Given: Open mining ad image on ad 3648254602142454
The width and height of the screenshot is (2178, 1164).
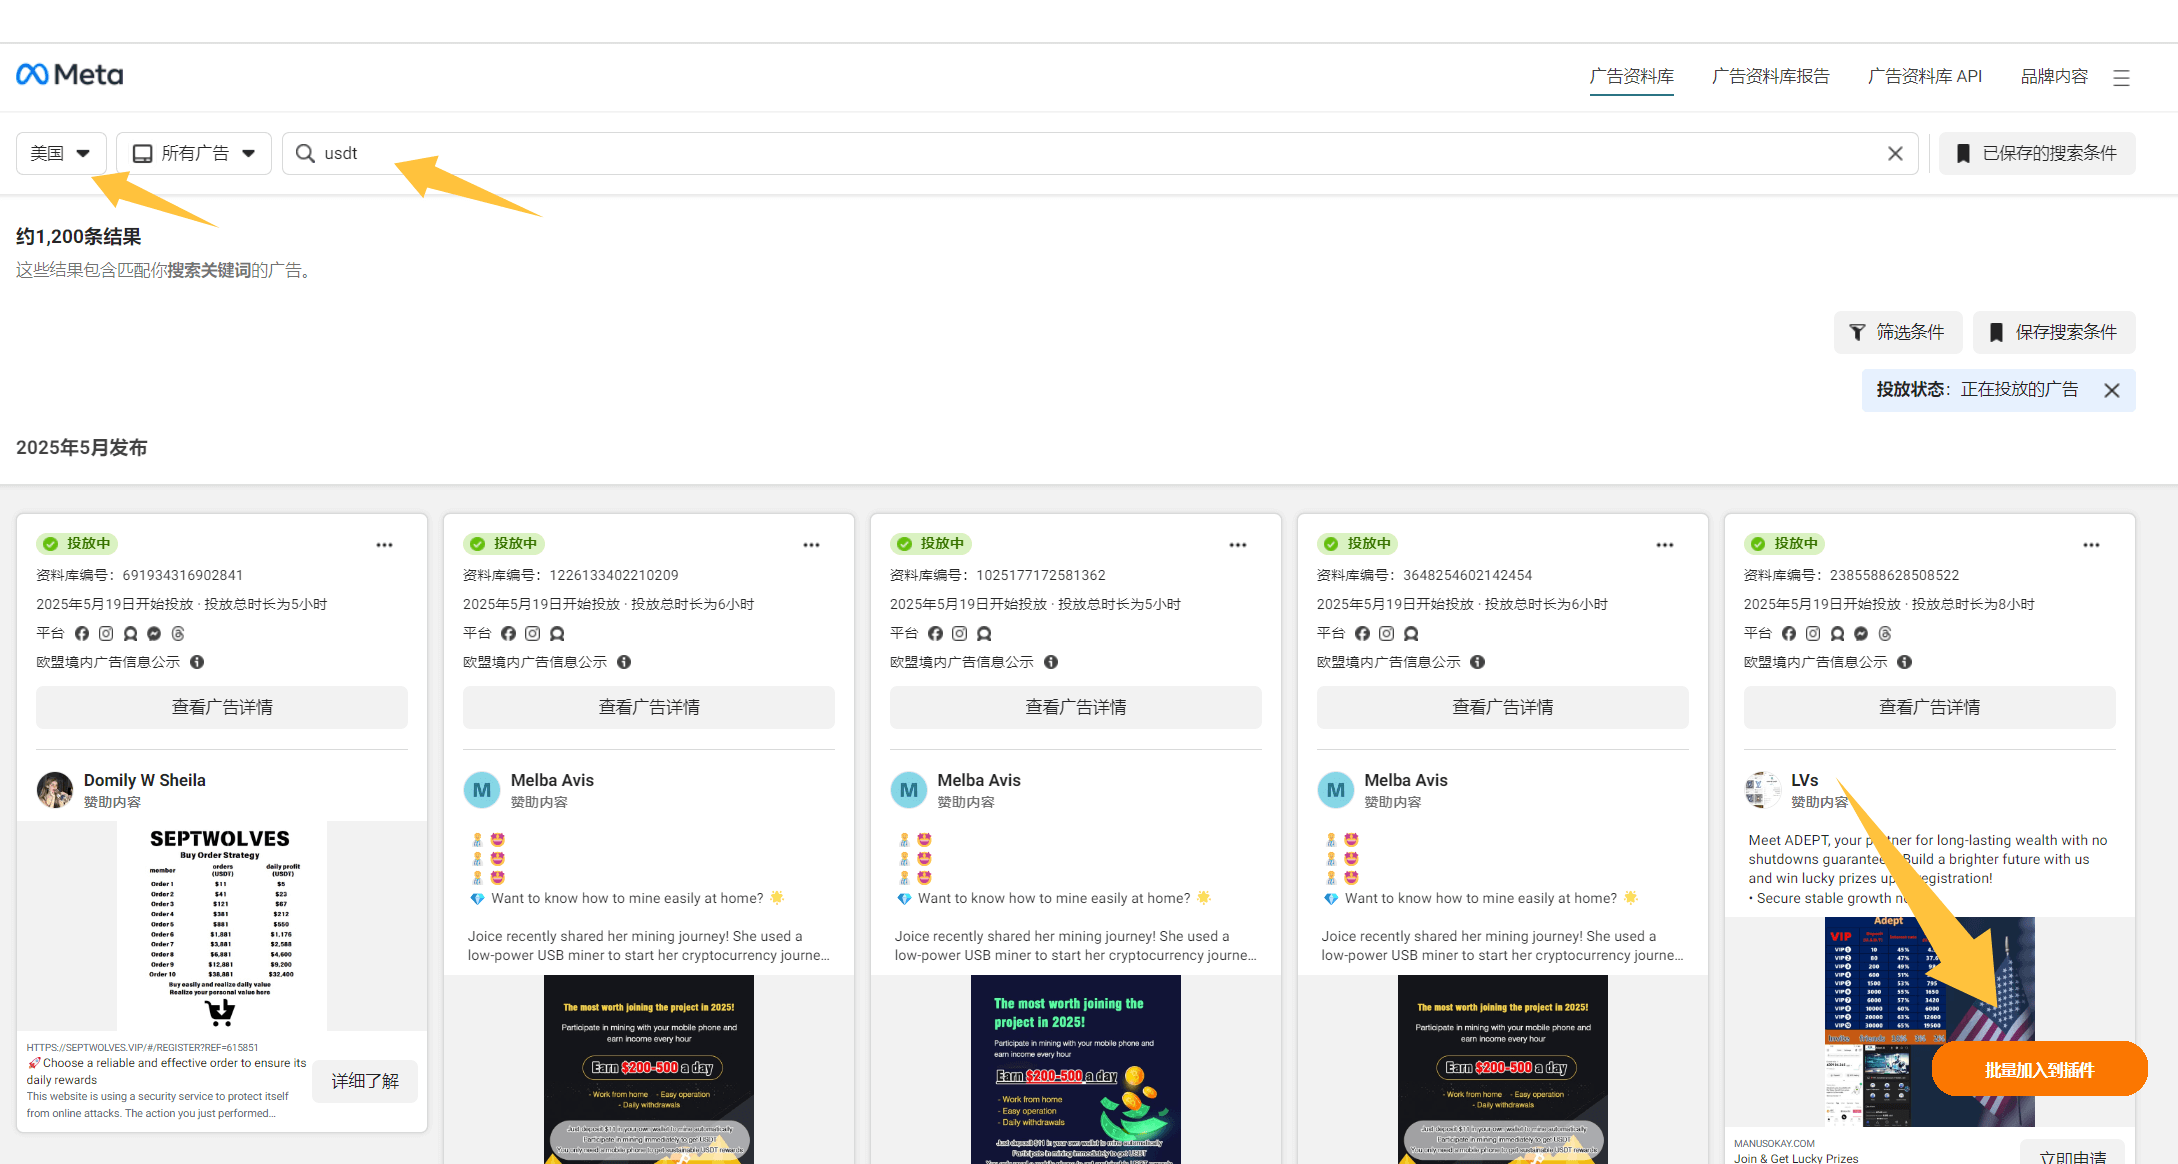Looking at the screenshot, I should click(x=1503, y=1069).
